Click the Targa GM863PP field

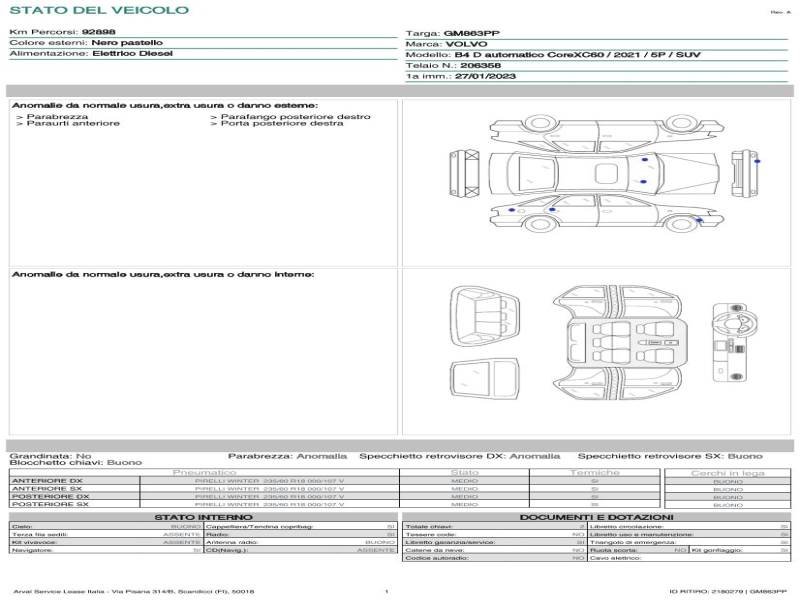pos(458,33)
